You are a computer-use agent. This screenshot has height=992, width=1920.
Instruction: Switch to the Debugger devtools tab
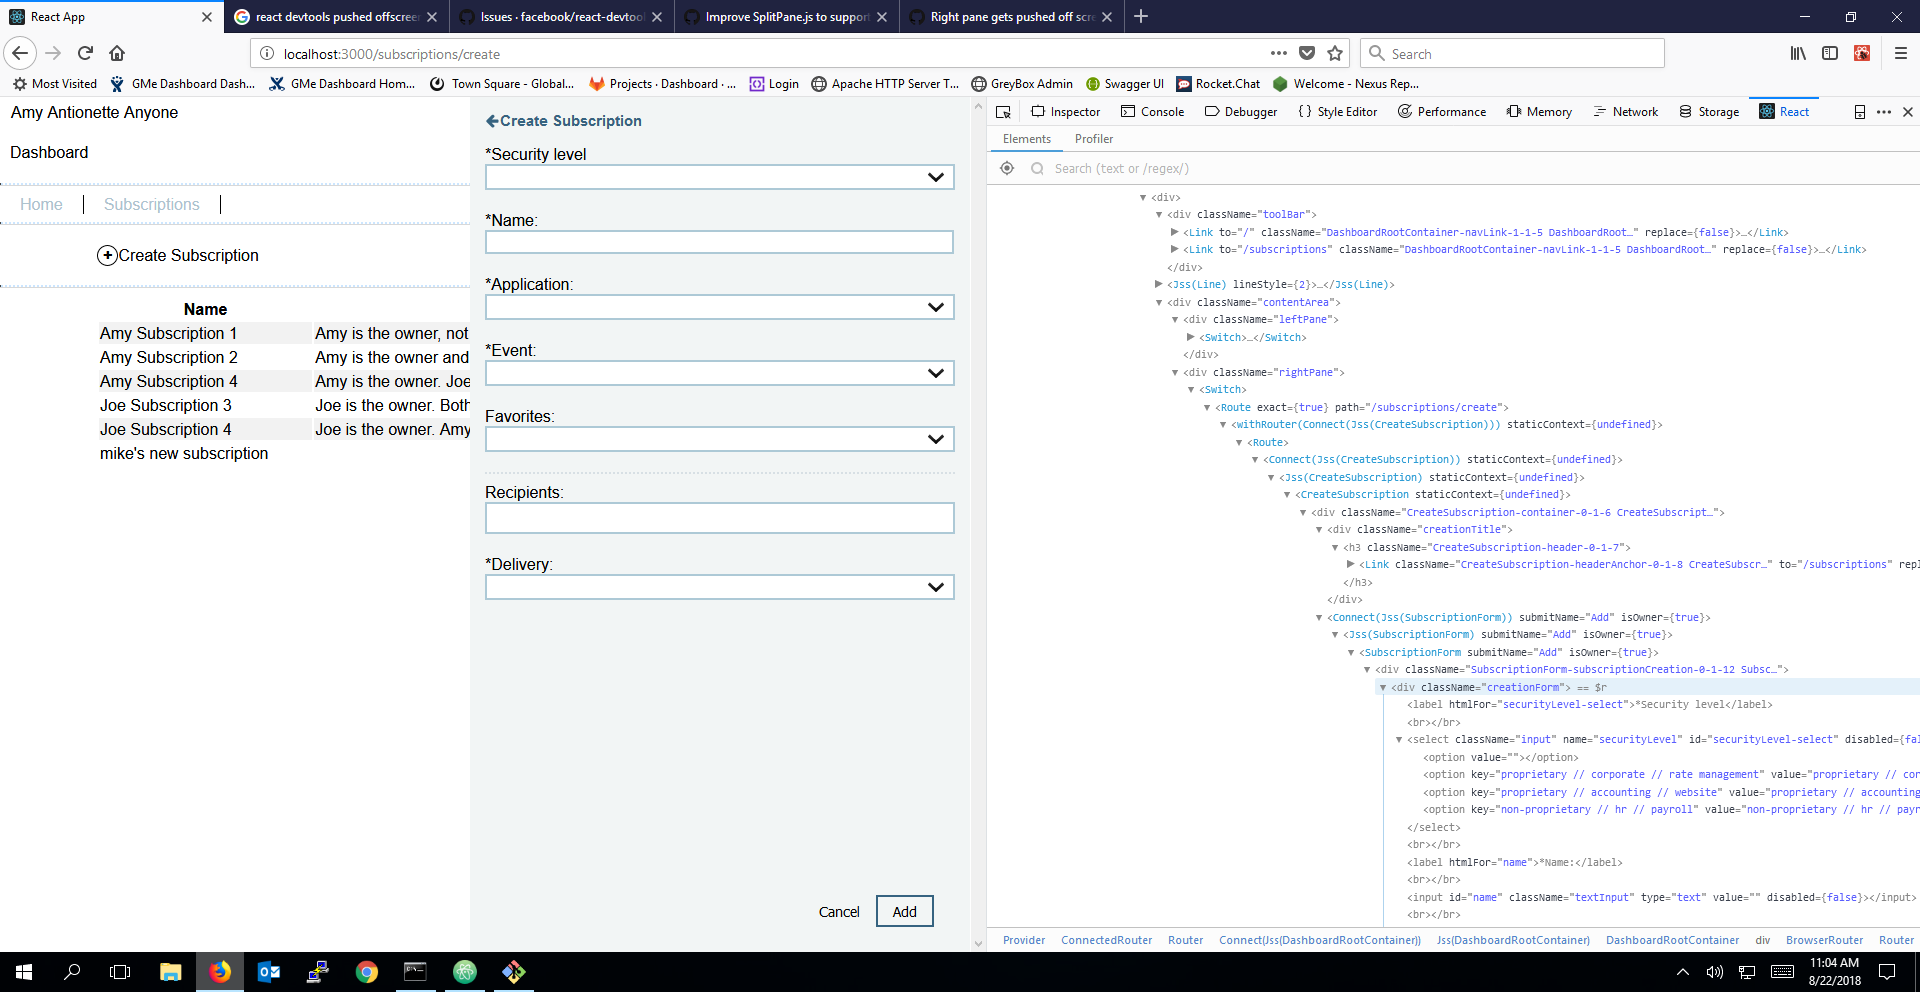click(x=1241, y=112)
